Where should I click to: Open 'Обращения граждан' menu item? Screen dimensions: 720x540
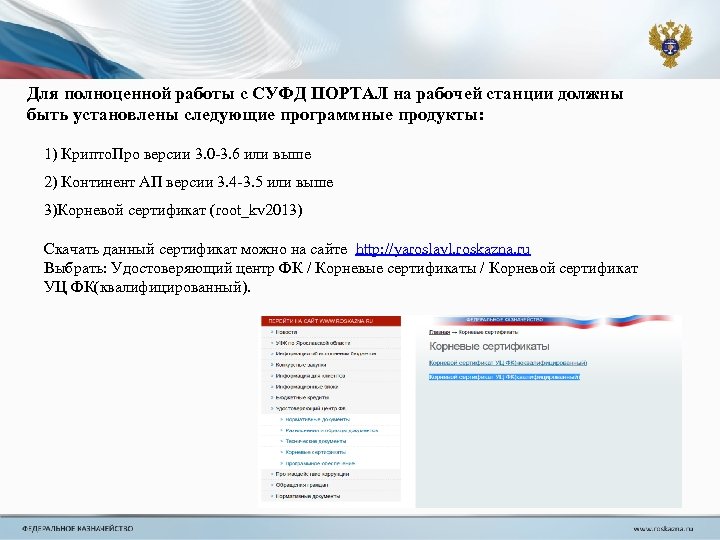point(302,485)
